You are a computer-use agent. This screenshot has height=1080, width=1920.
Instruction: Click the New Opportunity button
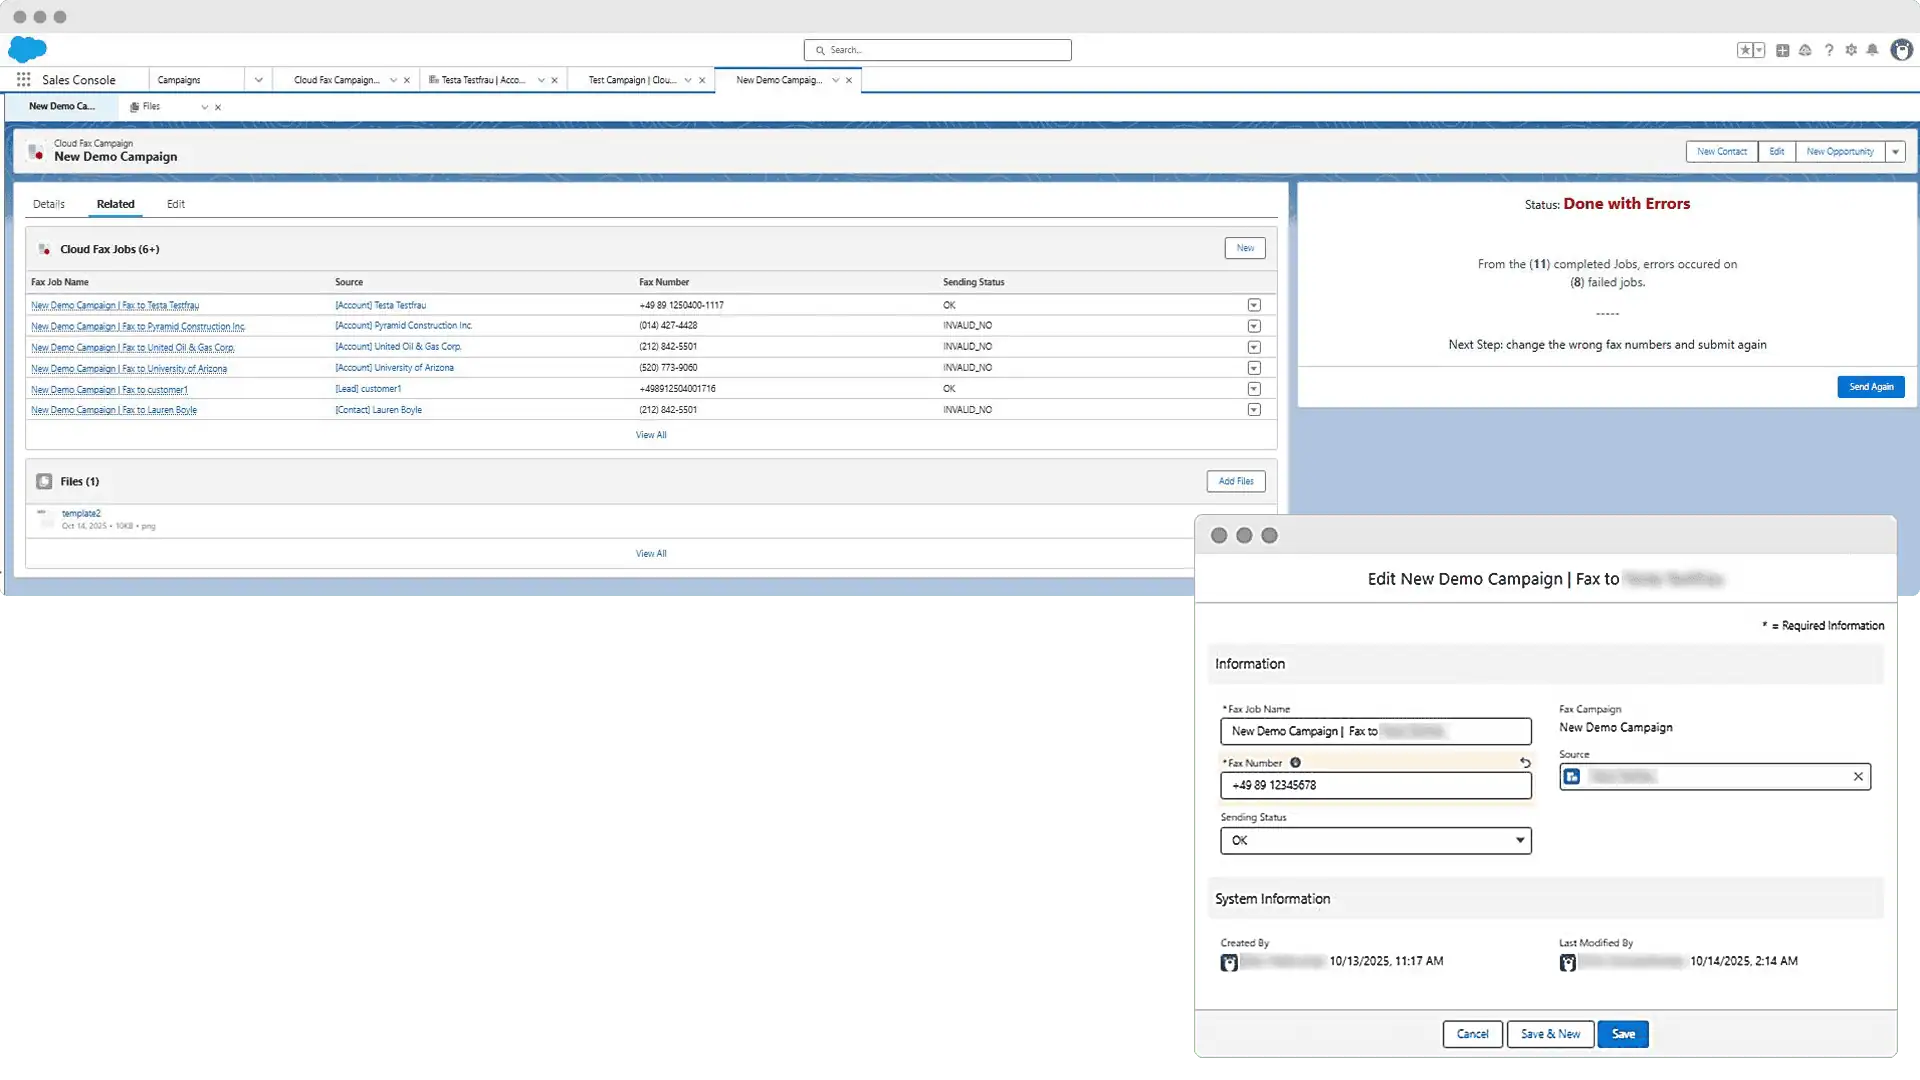pyautogui.click(x=1840, y=152)
